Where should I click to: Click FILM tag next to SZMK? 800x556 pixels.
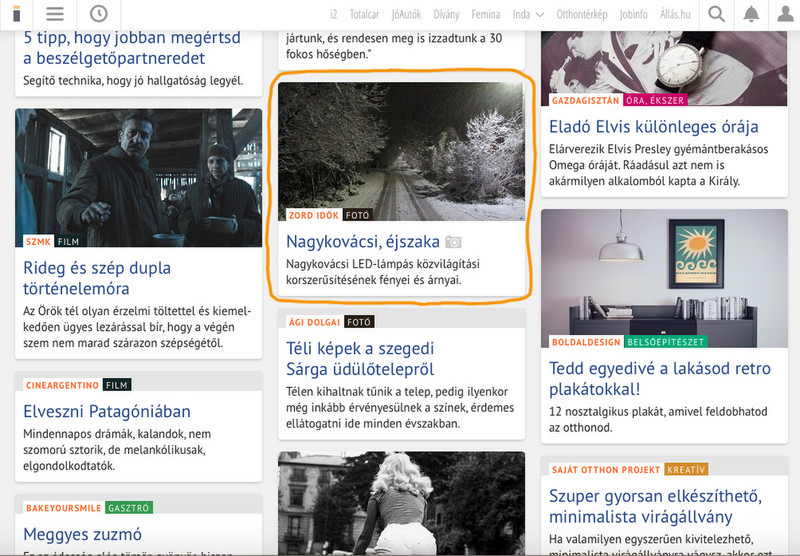coord(68,241)
